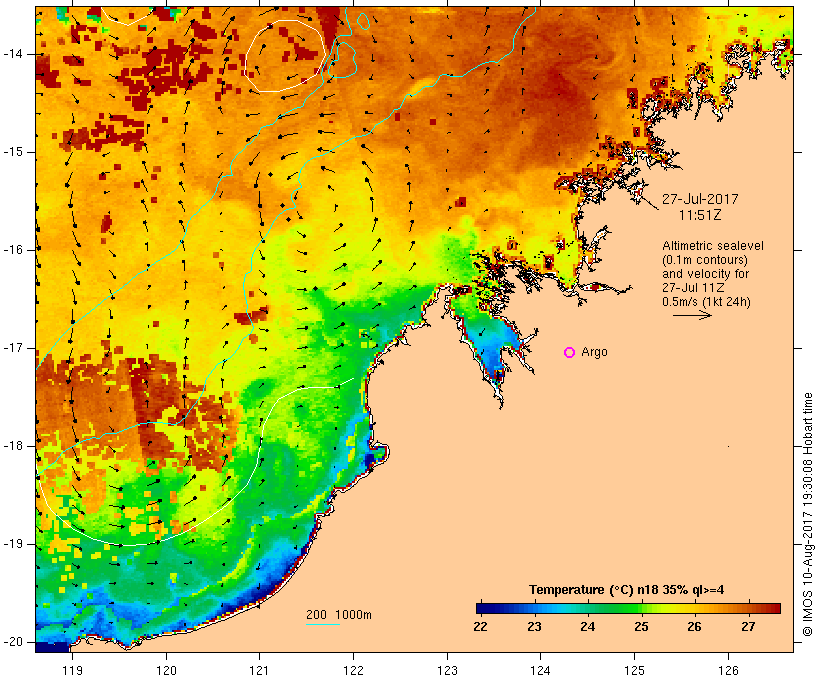Click colorbar label '25'

click(x=641, y=627)
